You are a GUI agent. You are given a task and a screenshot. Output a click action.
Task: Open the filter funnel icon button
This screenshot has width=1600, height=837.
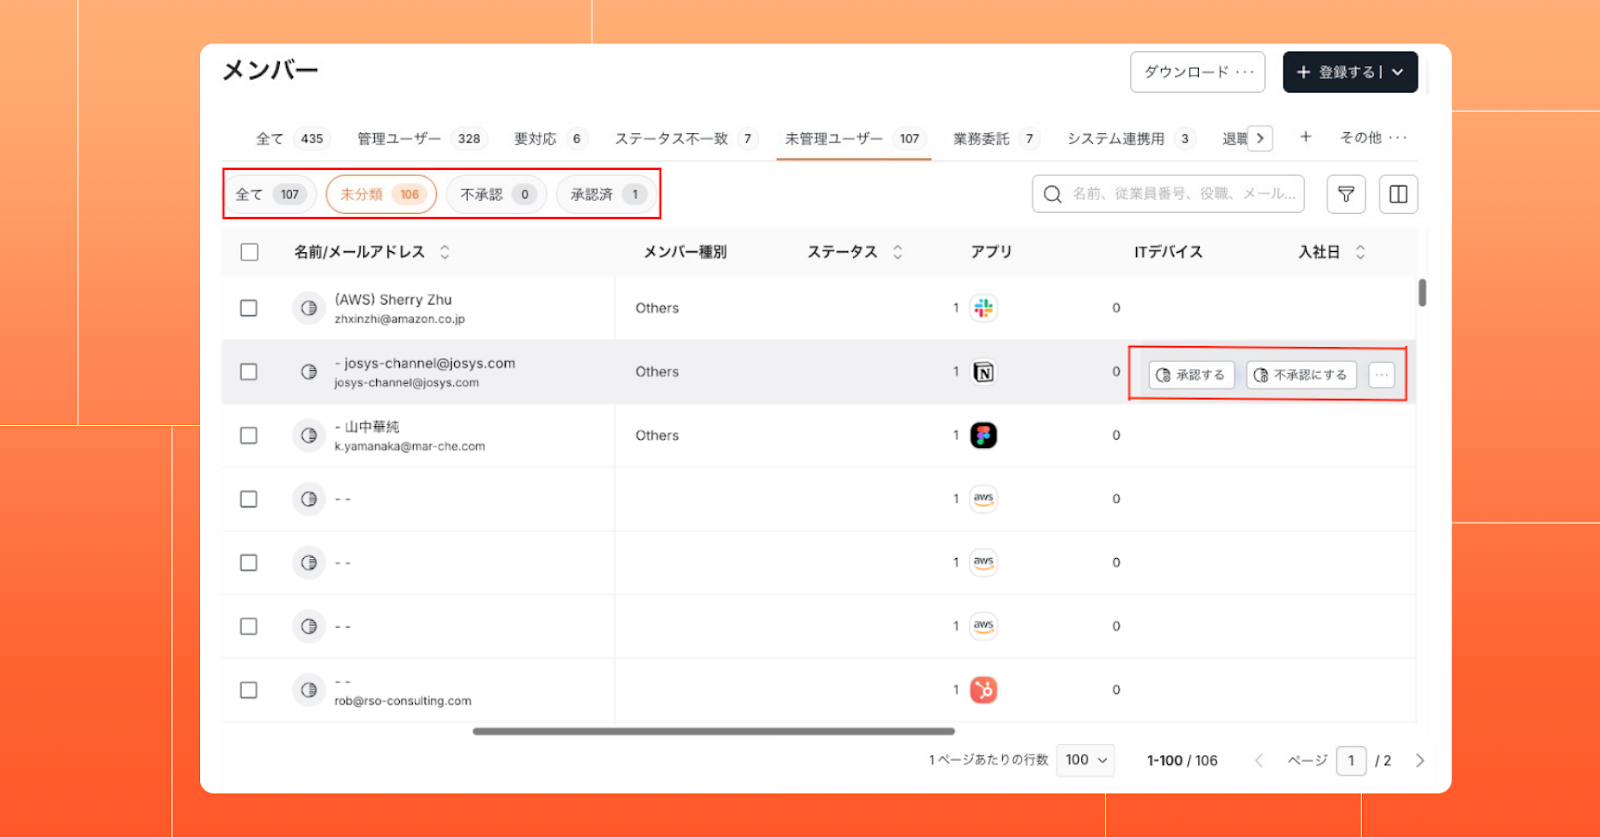tap(1346, 194)
